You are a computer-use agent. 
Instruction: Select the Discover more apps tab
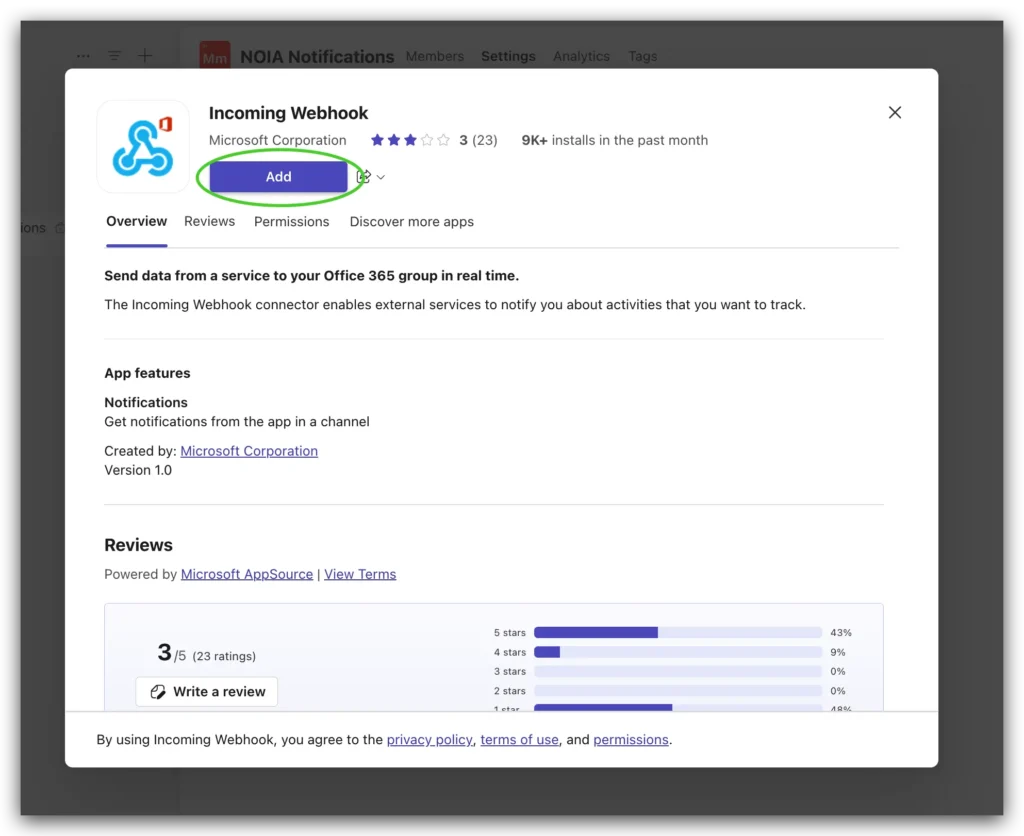click(x=411, y=221)
